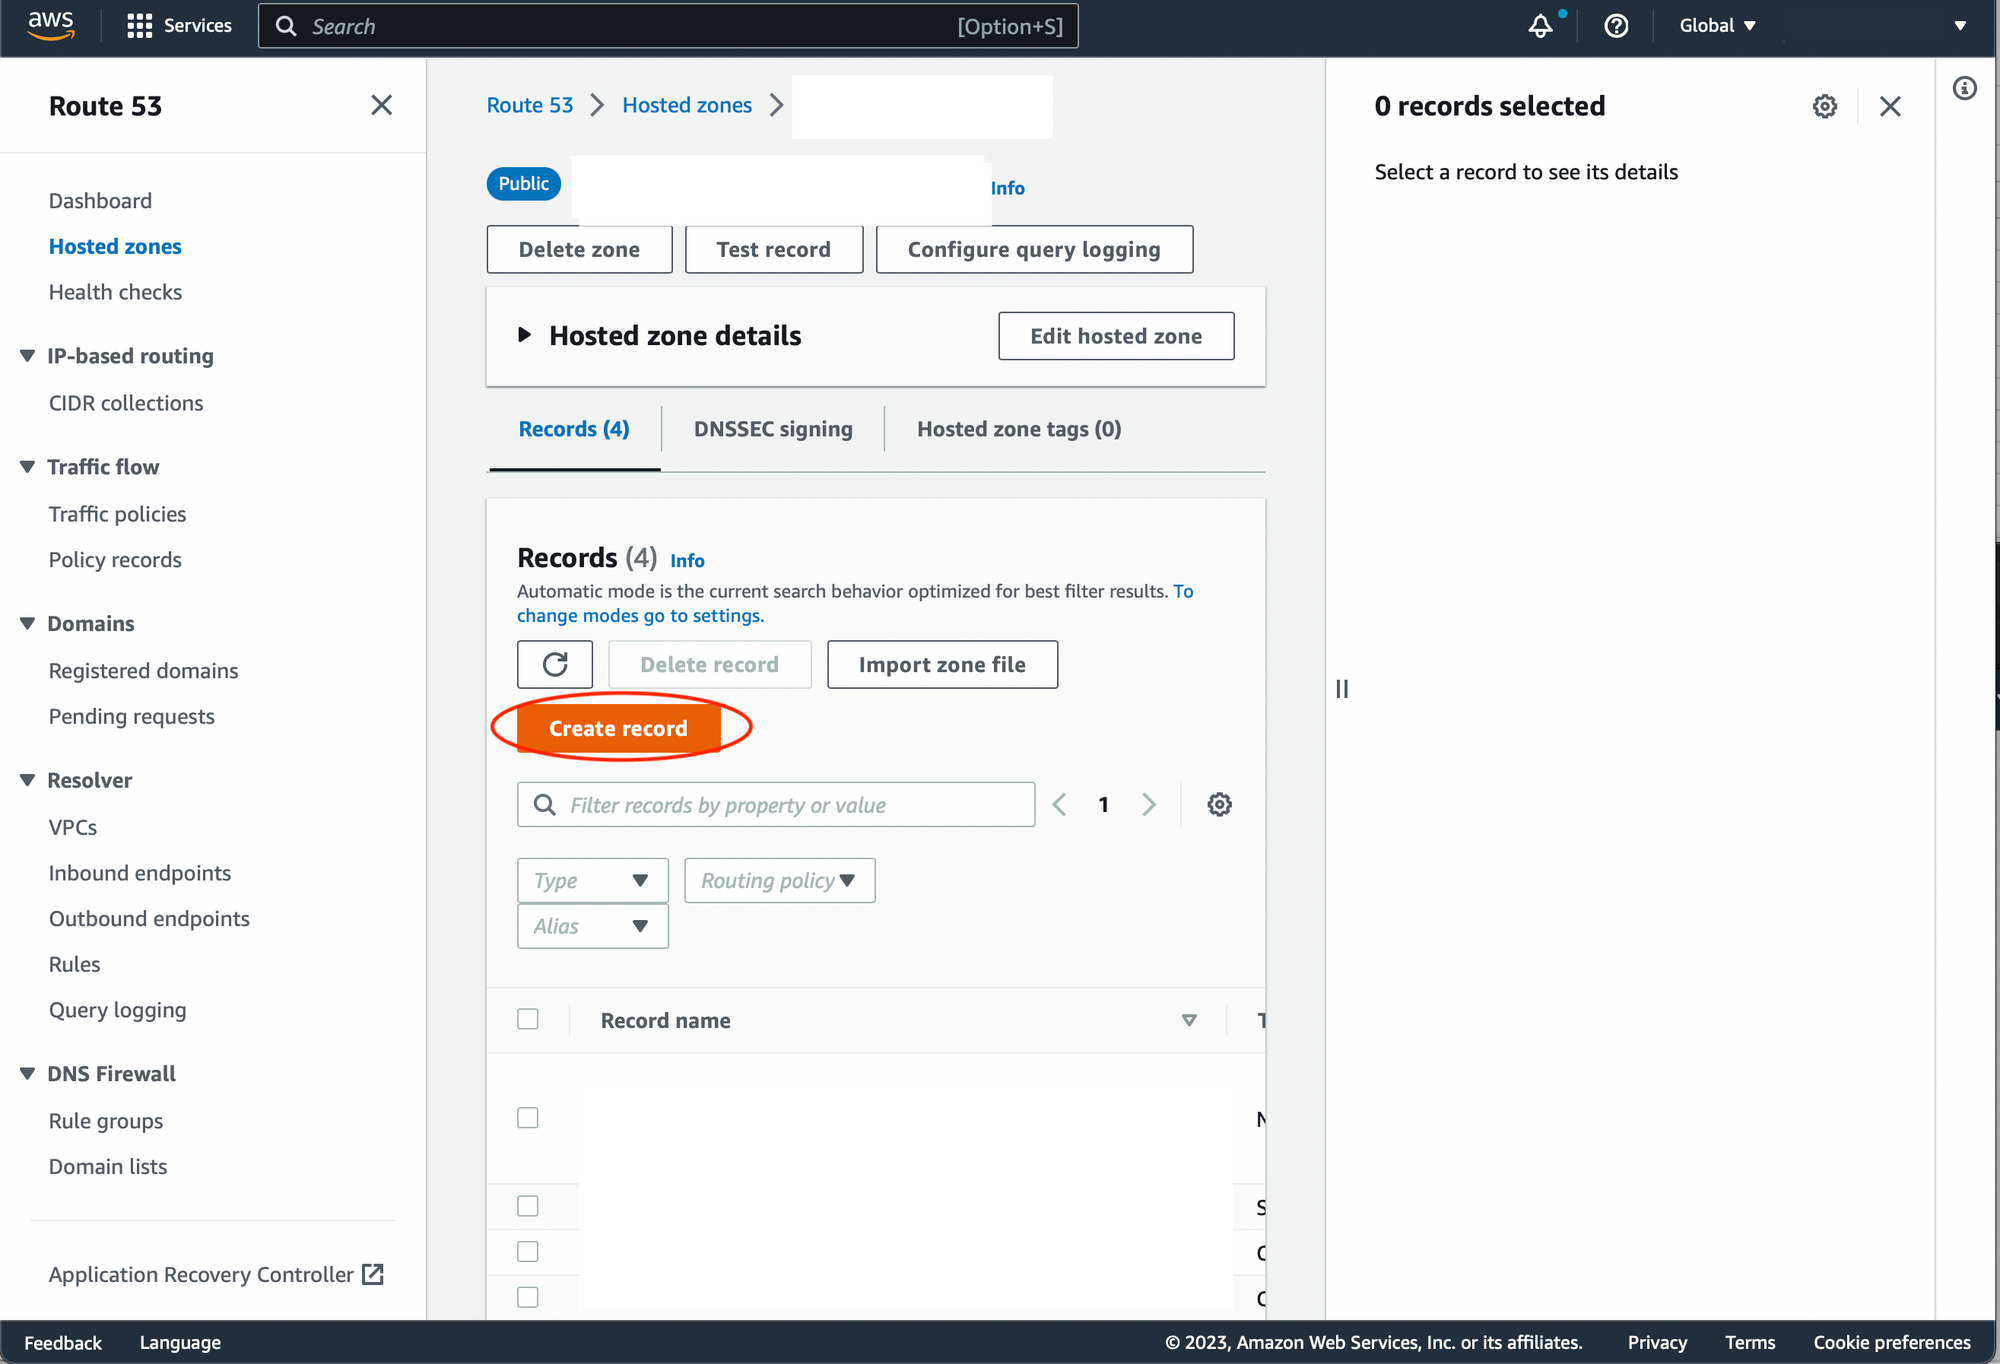Open Hosted zones in sidebar

tap(115, 246)
